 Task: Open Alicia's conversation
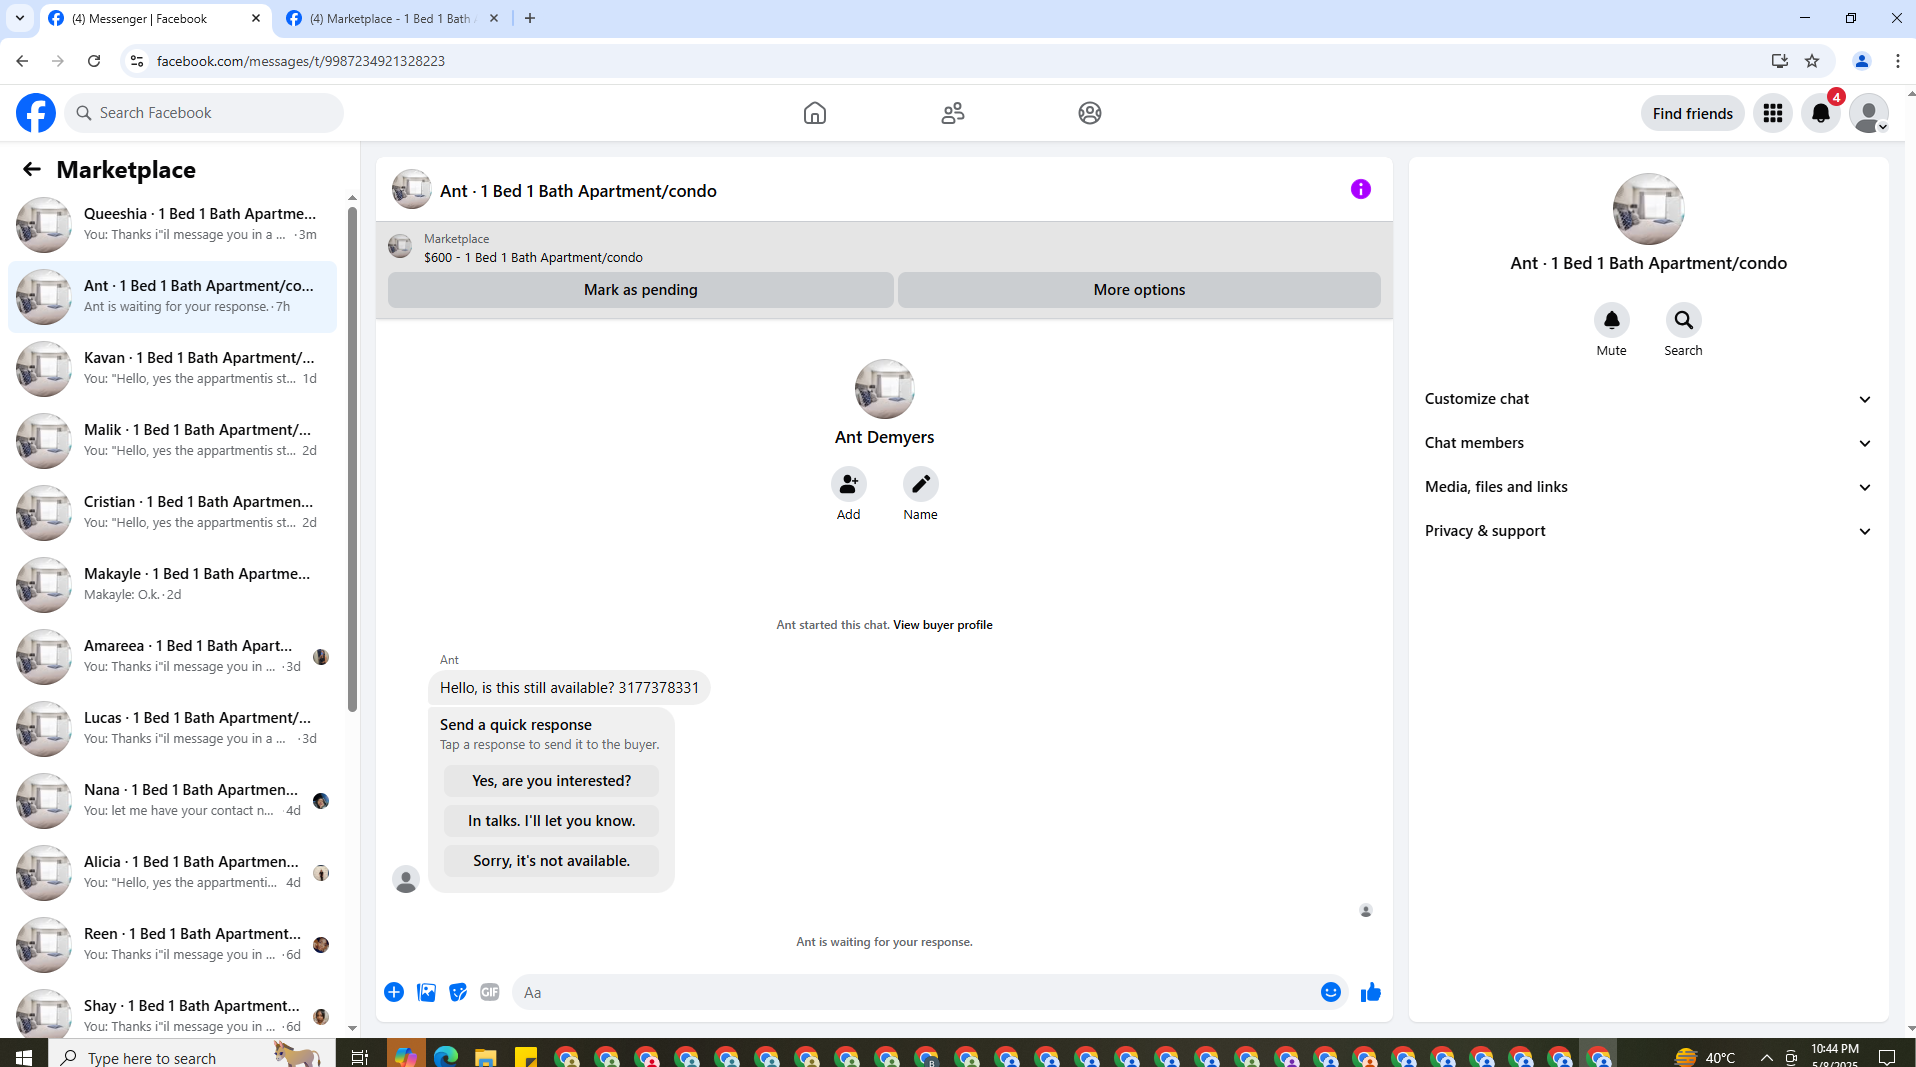pyautogui.click(x=173, y=872)
